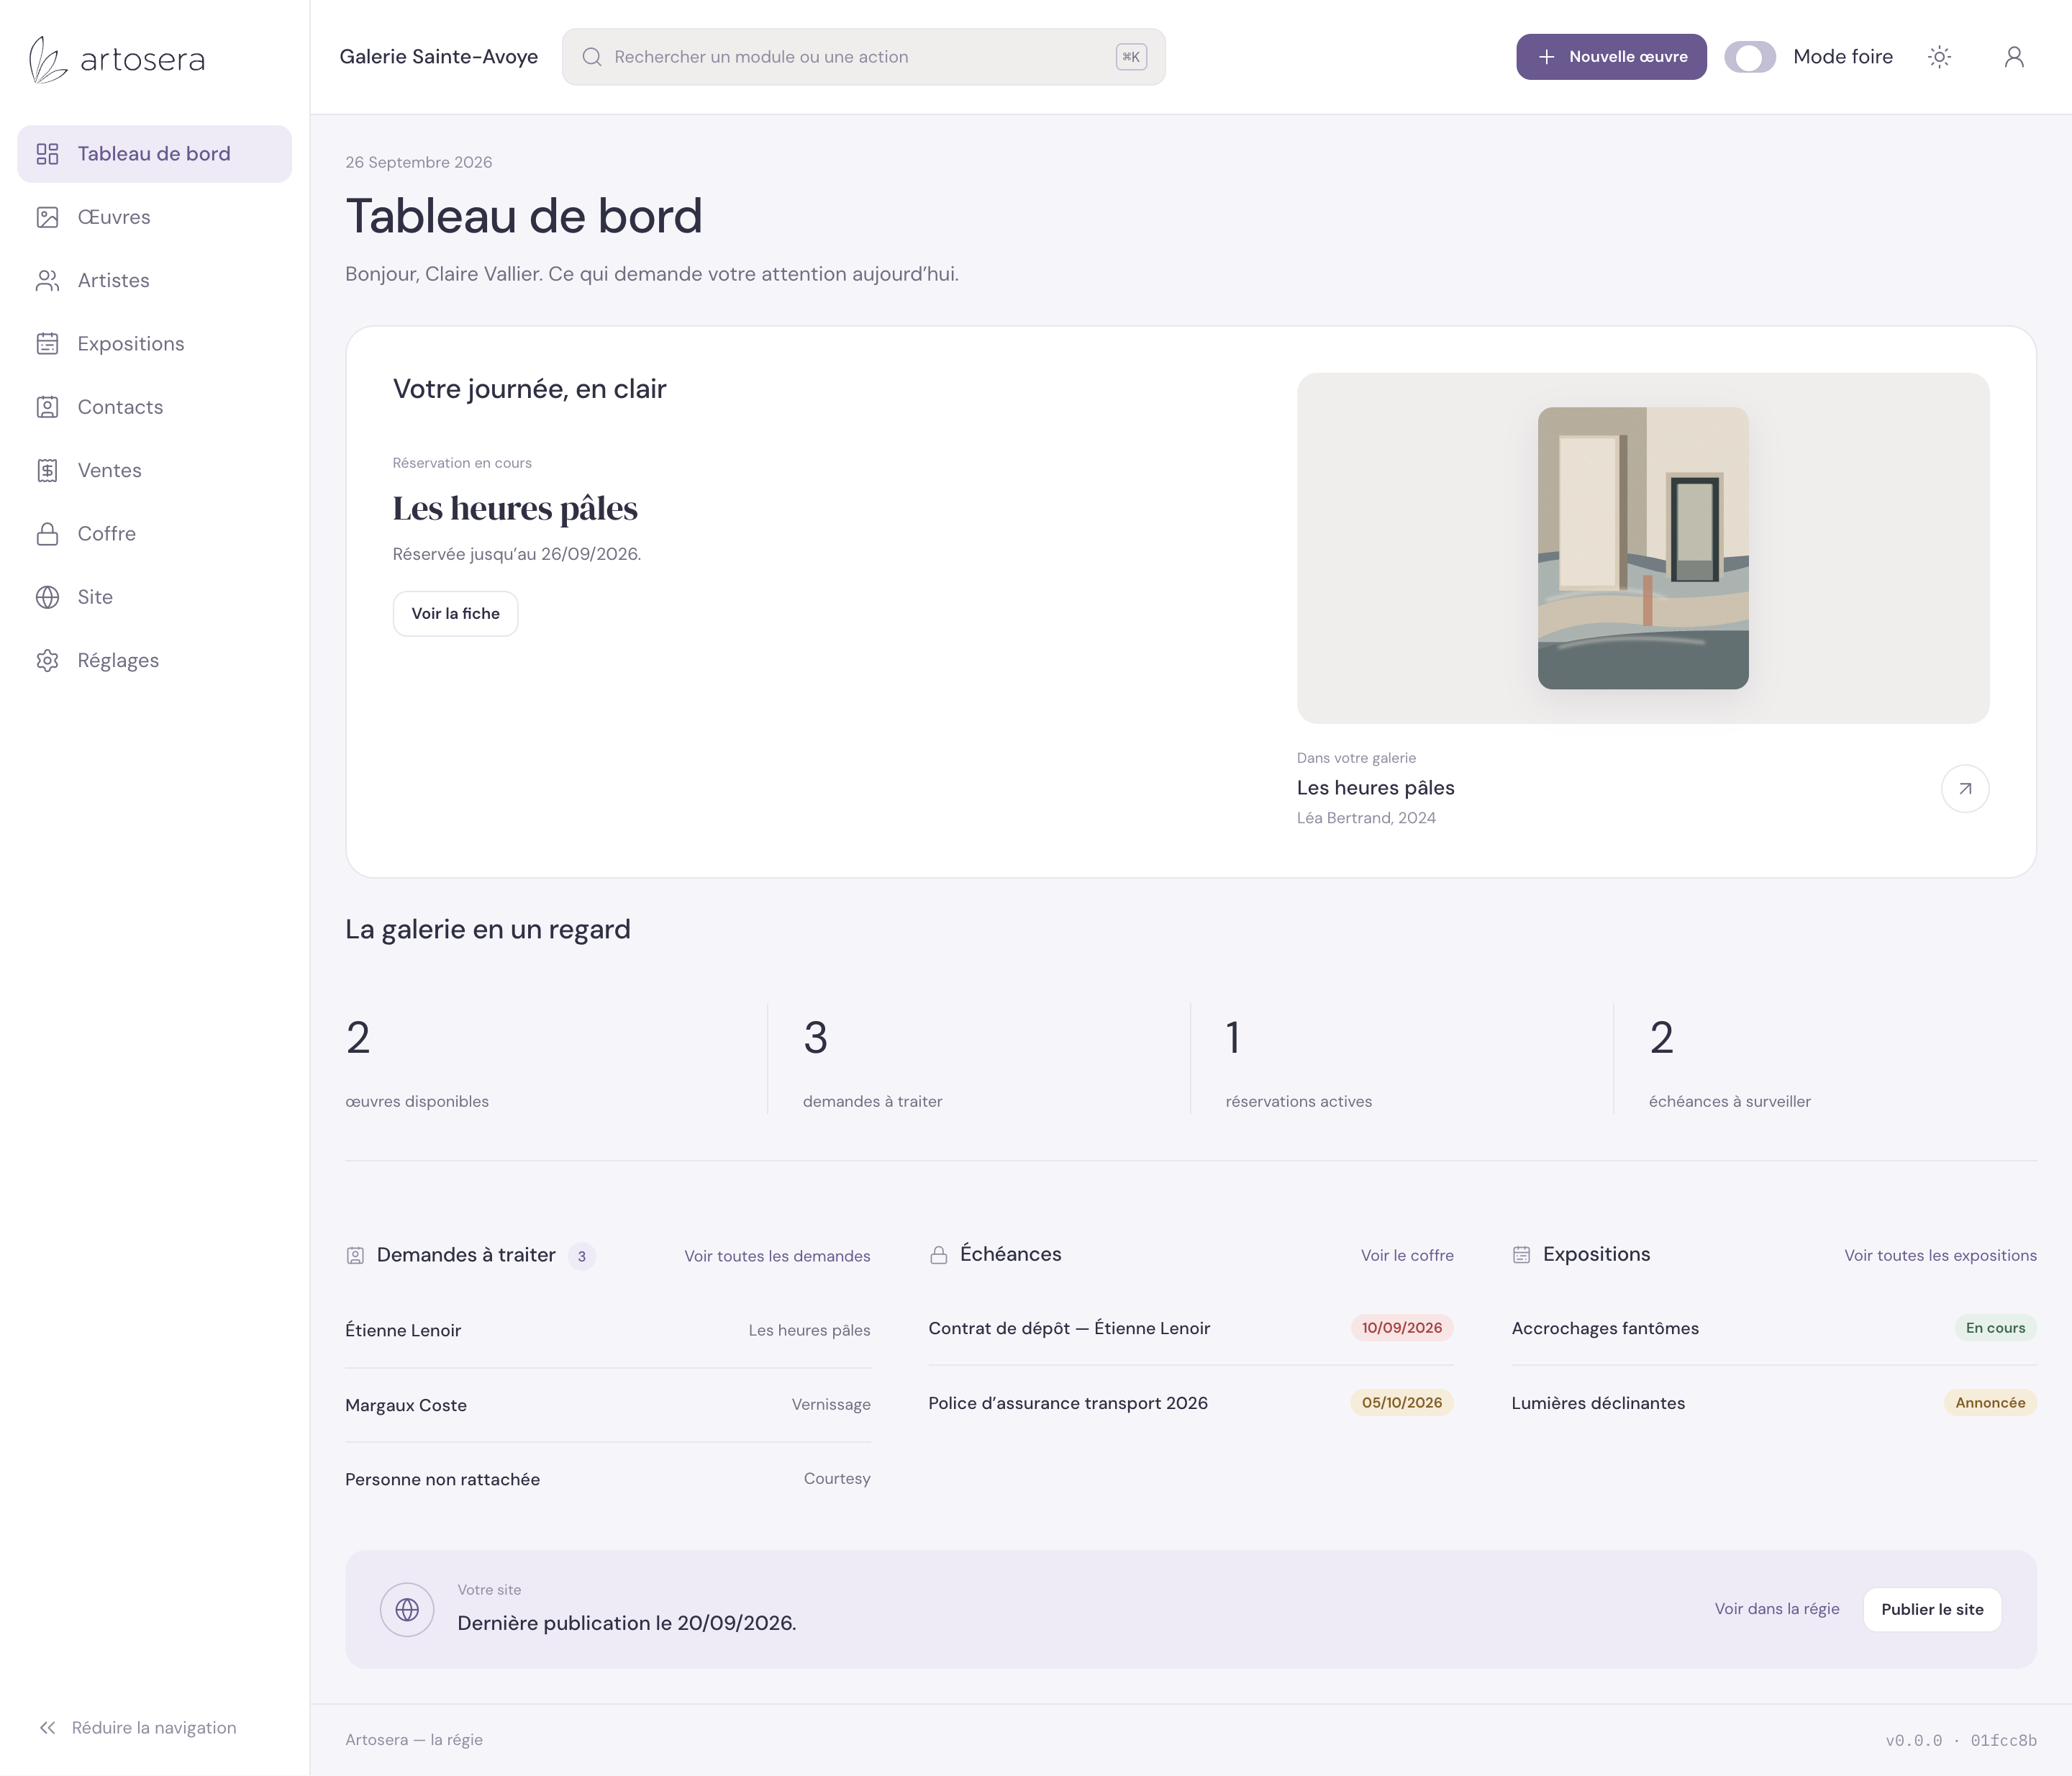
Task: Open the Lumières déclinantes exhibition
Action: pos(1774,1403)
